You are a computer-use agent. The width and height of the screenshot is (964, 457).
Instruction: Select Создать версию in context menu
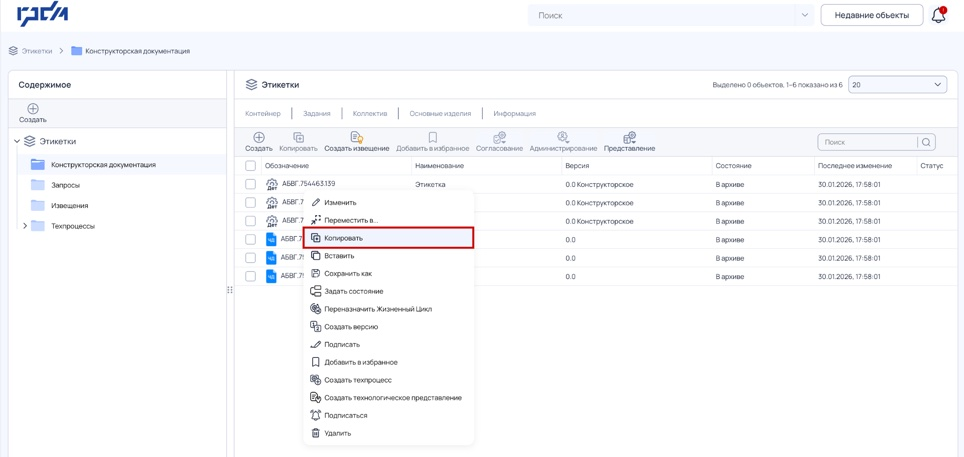click(389, 327)
